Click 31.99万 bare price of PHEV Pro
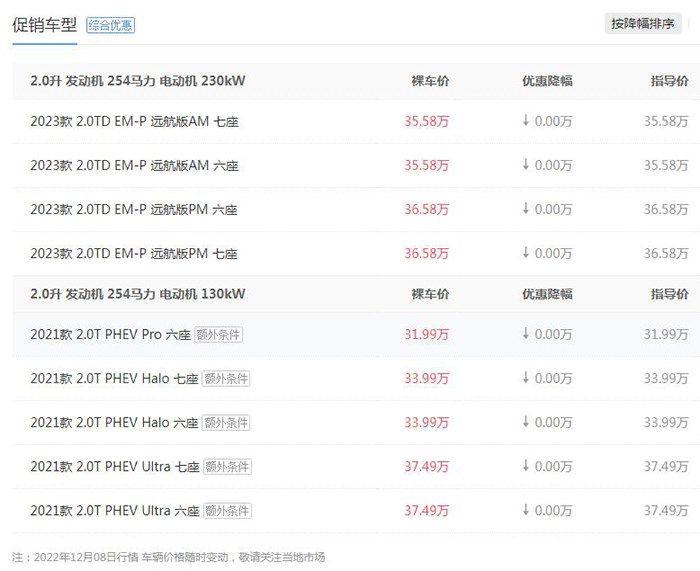Viewport: 700px width, 571px height. (426, 335)
